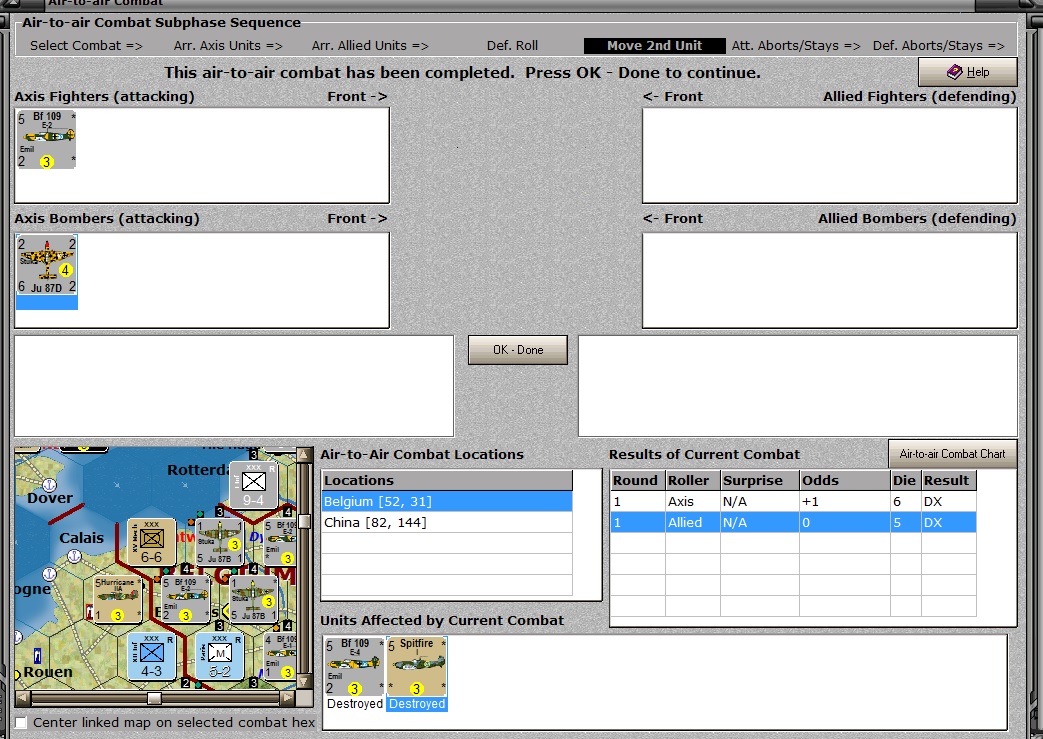Click the Dover city label on map
Screen dimensions: 1043x739
pyautogui.click(x=50, y=498)
